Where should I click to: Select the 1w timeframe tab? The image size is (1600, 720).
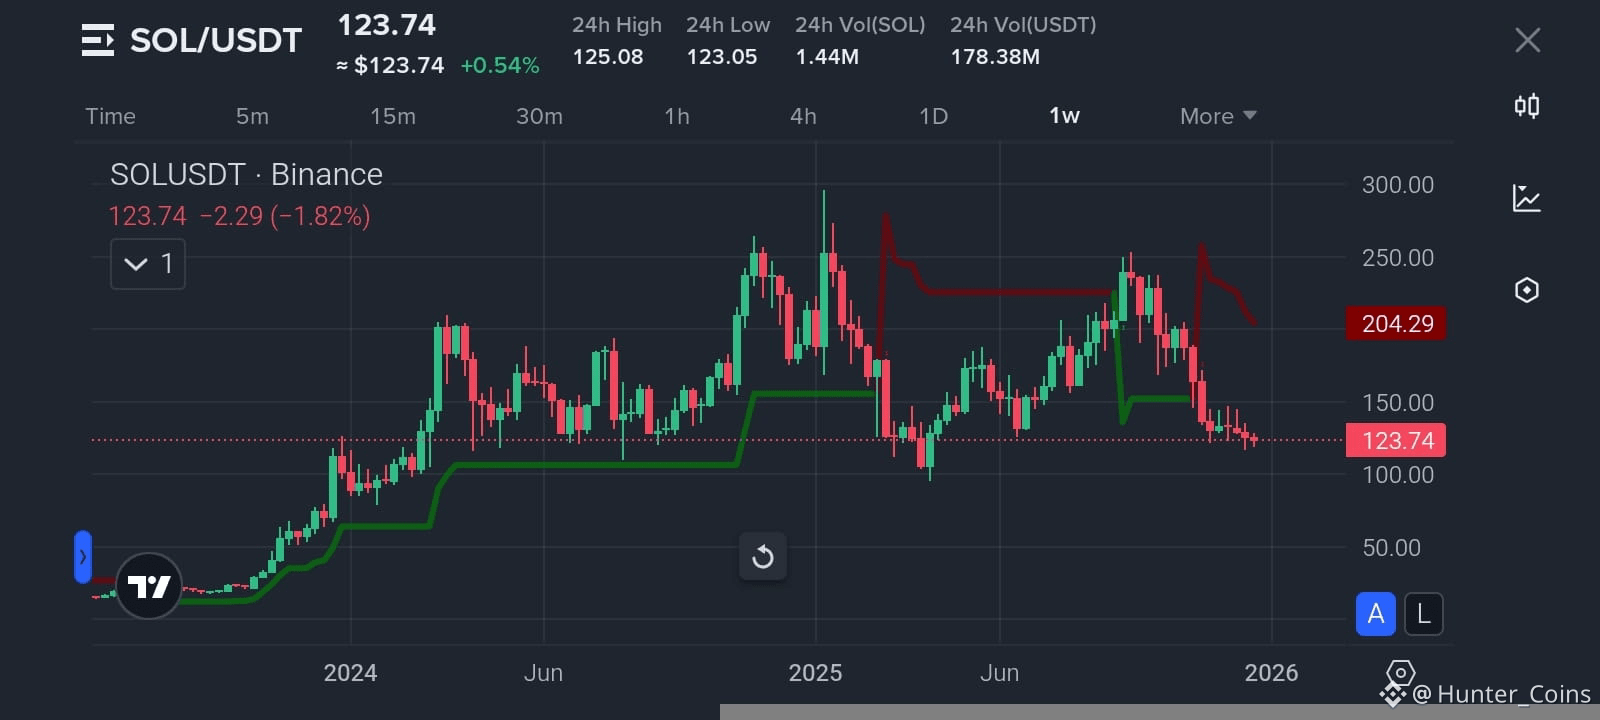click(1064, 116)
